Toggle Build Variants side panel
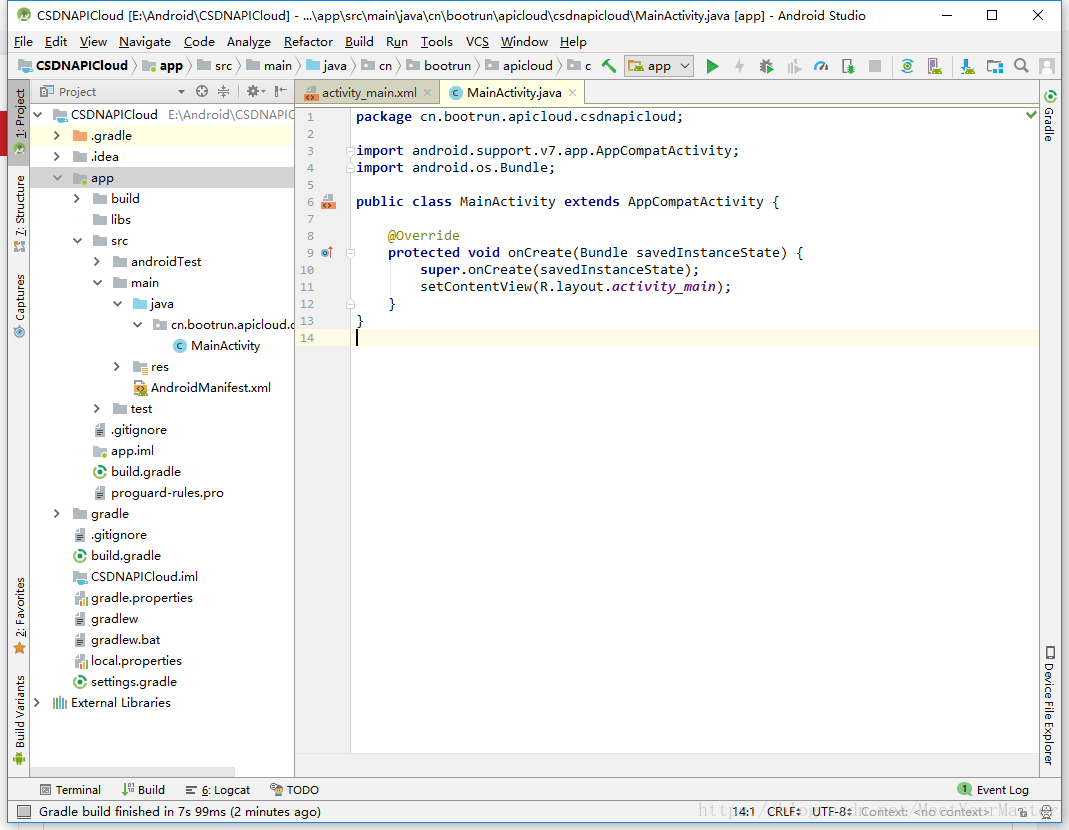The height and width of the screenshot is (830, 1069). [x=19, y=721]
